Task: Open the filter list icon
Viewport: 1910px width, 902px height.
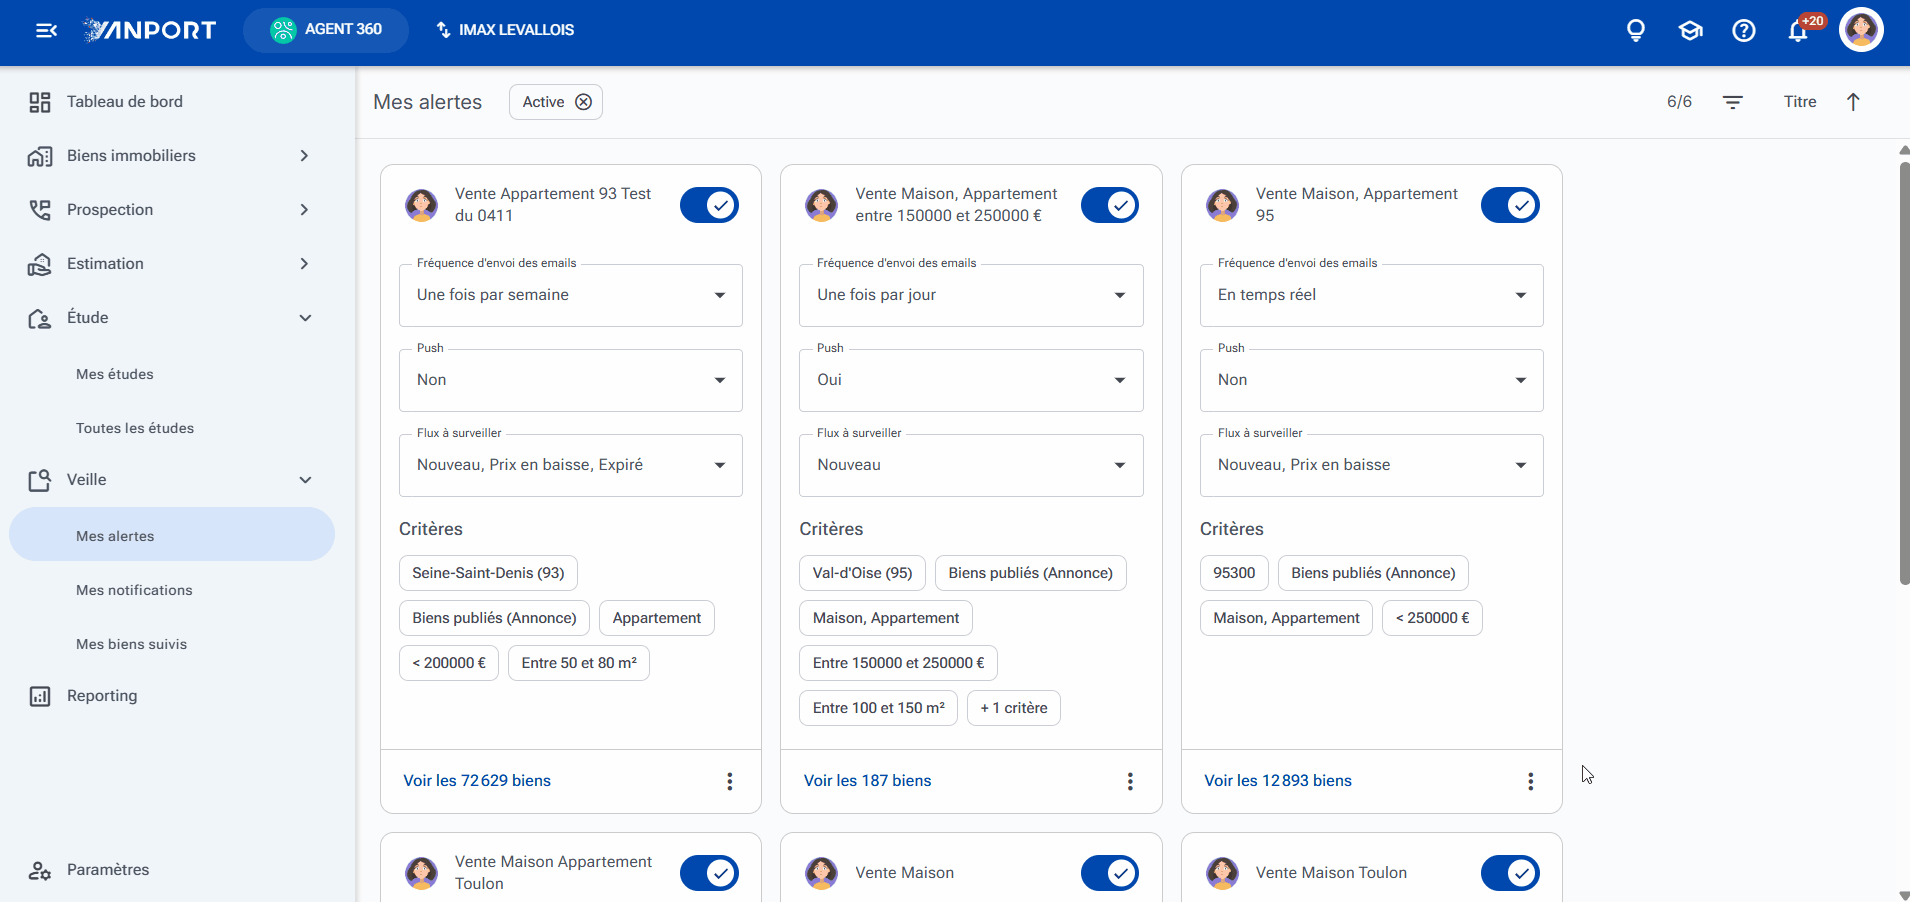Action: tap(1733, 102)
